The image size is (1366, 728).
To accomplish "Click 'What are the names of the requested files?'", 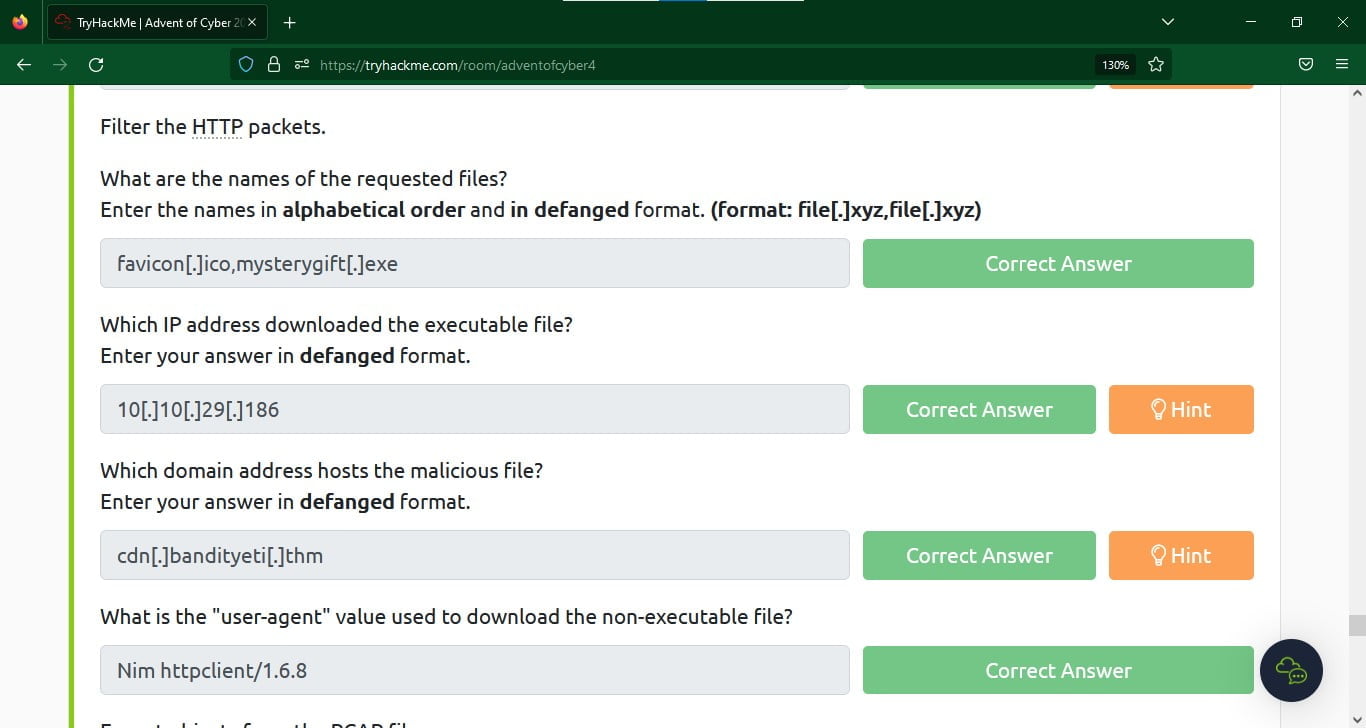I will click(x=304, y=179).
